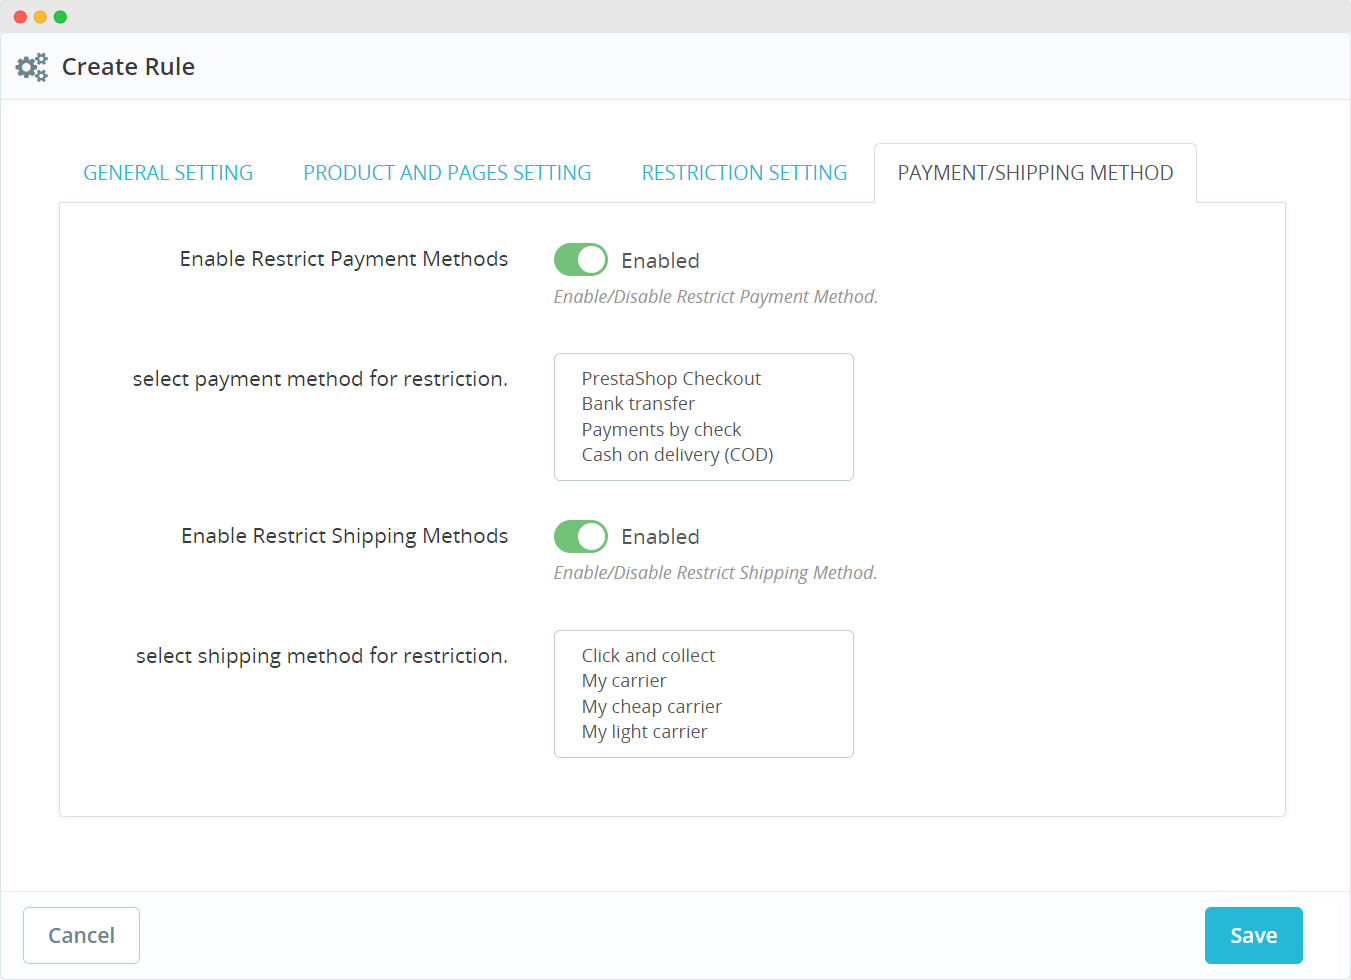Minimize window using yellow button

point(40,17)
